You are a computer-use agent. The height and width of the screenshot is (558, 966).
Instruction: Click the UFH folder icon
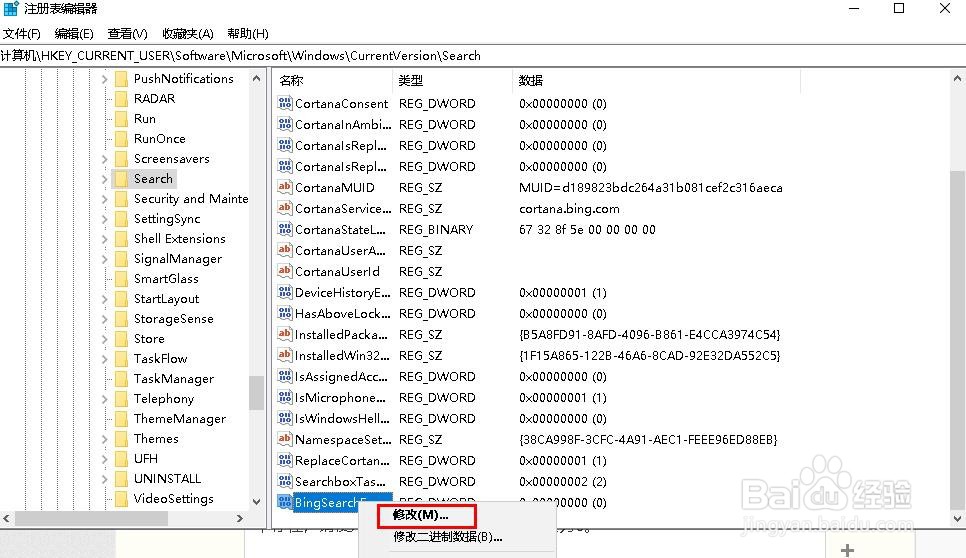121,458
